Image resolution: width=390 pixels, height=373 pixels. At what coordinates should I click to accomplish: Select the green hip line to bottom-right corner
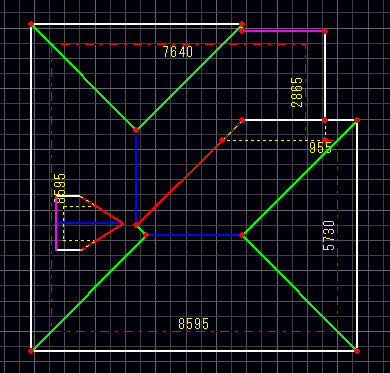(x=299, y=293)
